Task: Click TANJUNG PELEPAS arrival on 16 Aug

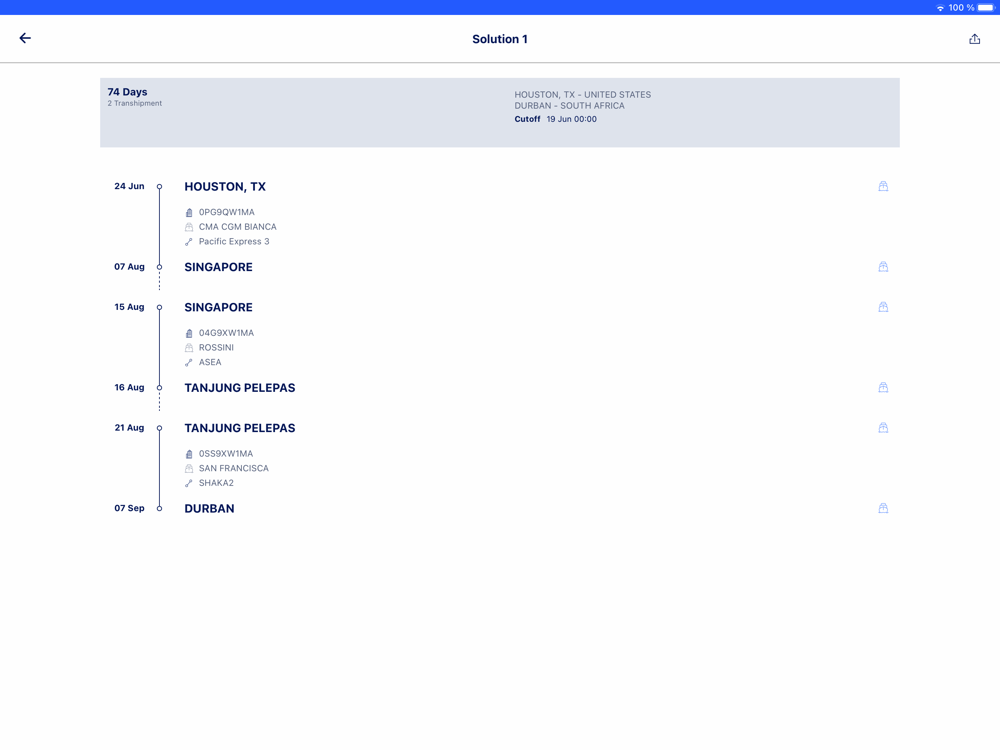Action: pos(240,388)
